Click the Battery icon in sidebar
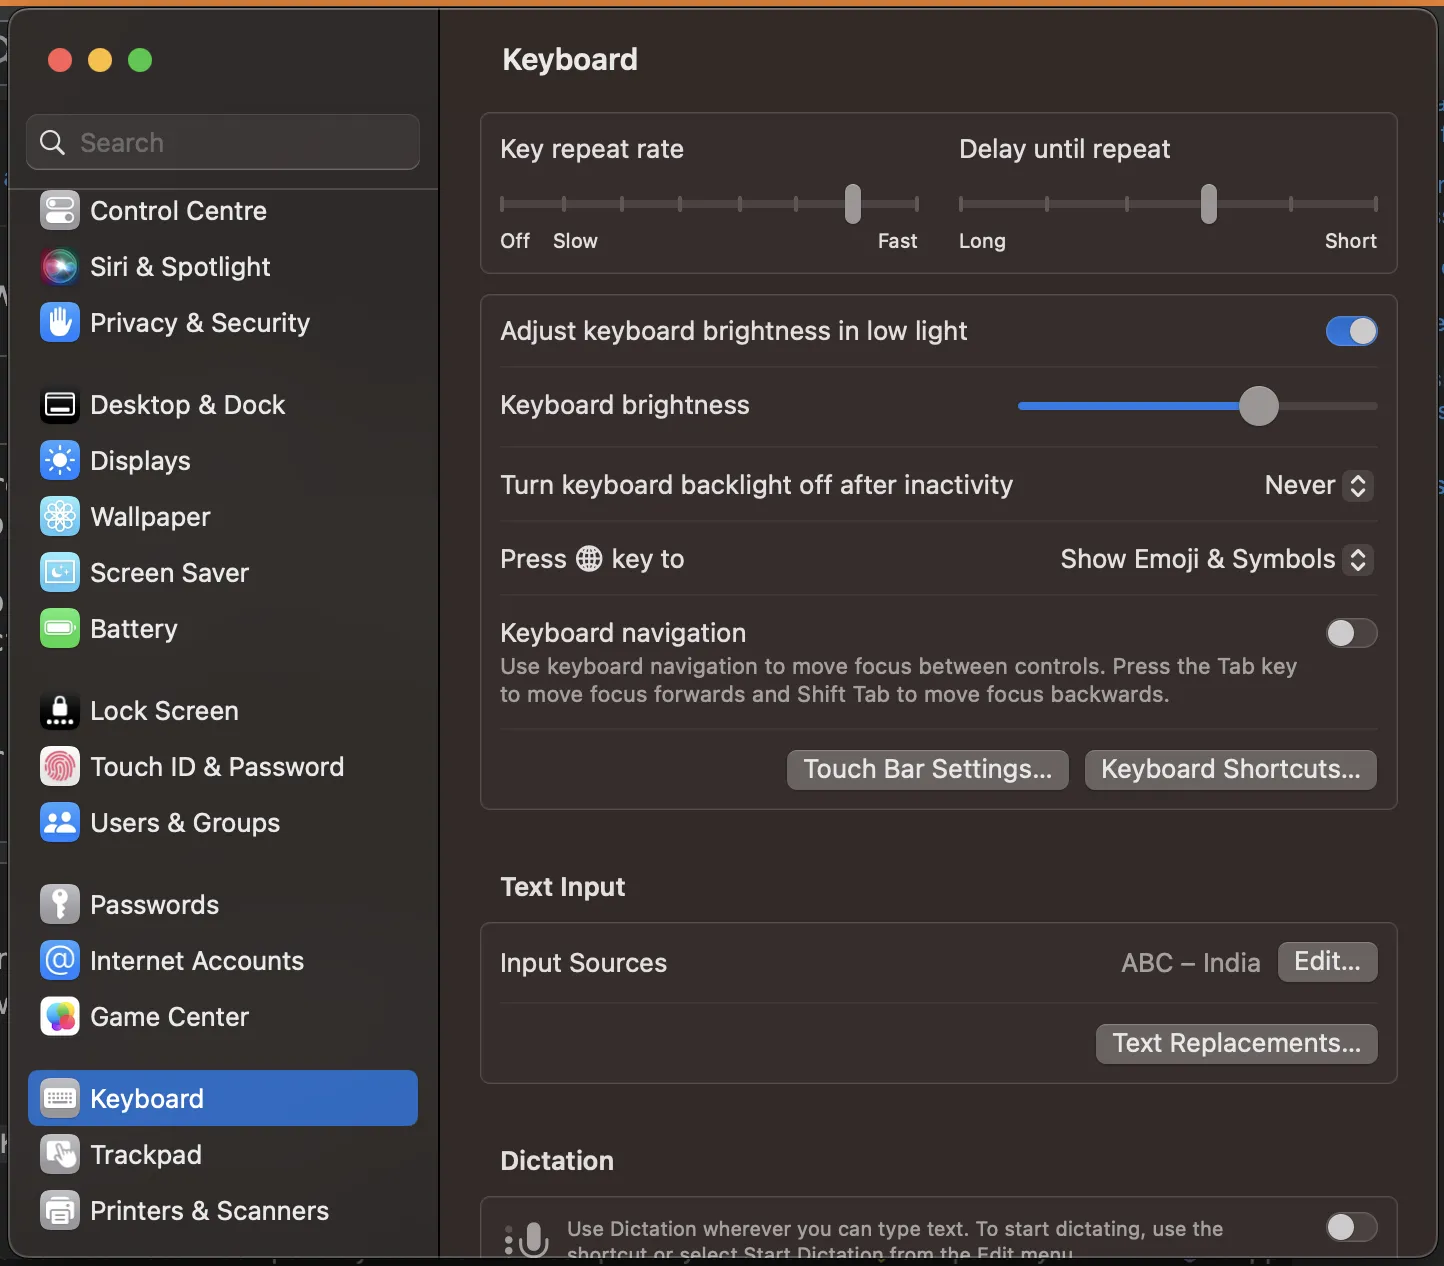Viewport: 1444px width, 1266px height. pos(60,629)
